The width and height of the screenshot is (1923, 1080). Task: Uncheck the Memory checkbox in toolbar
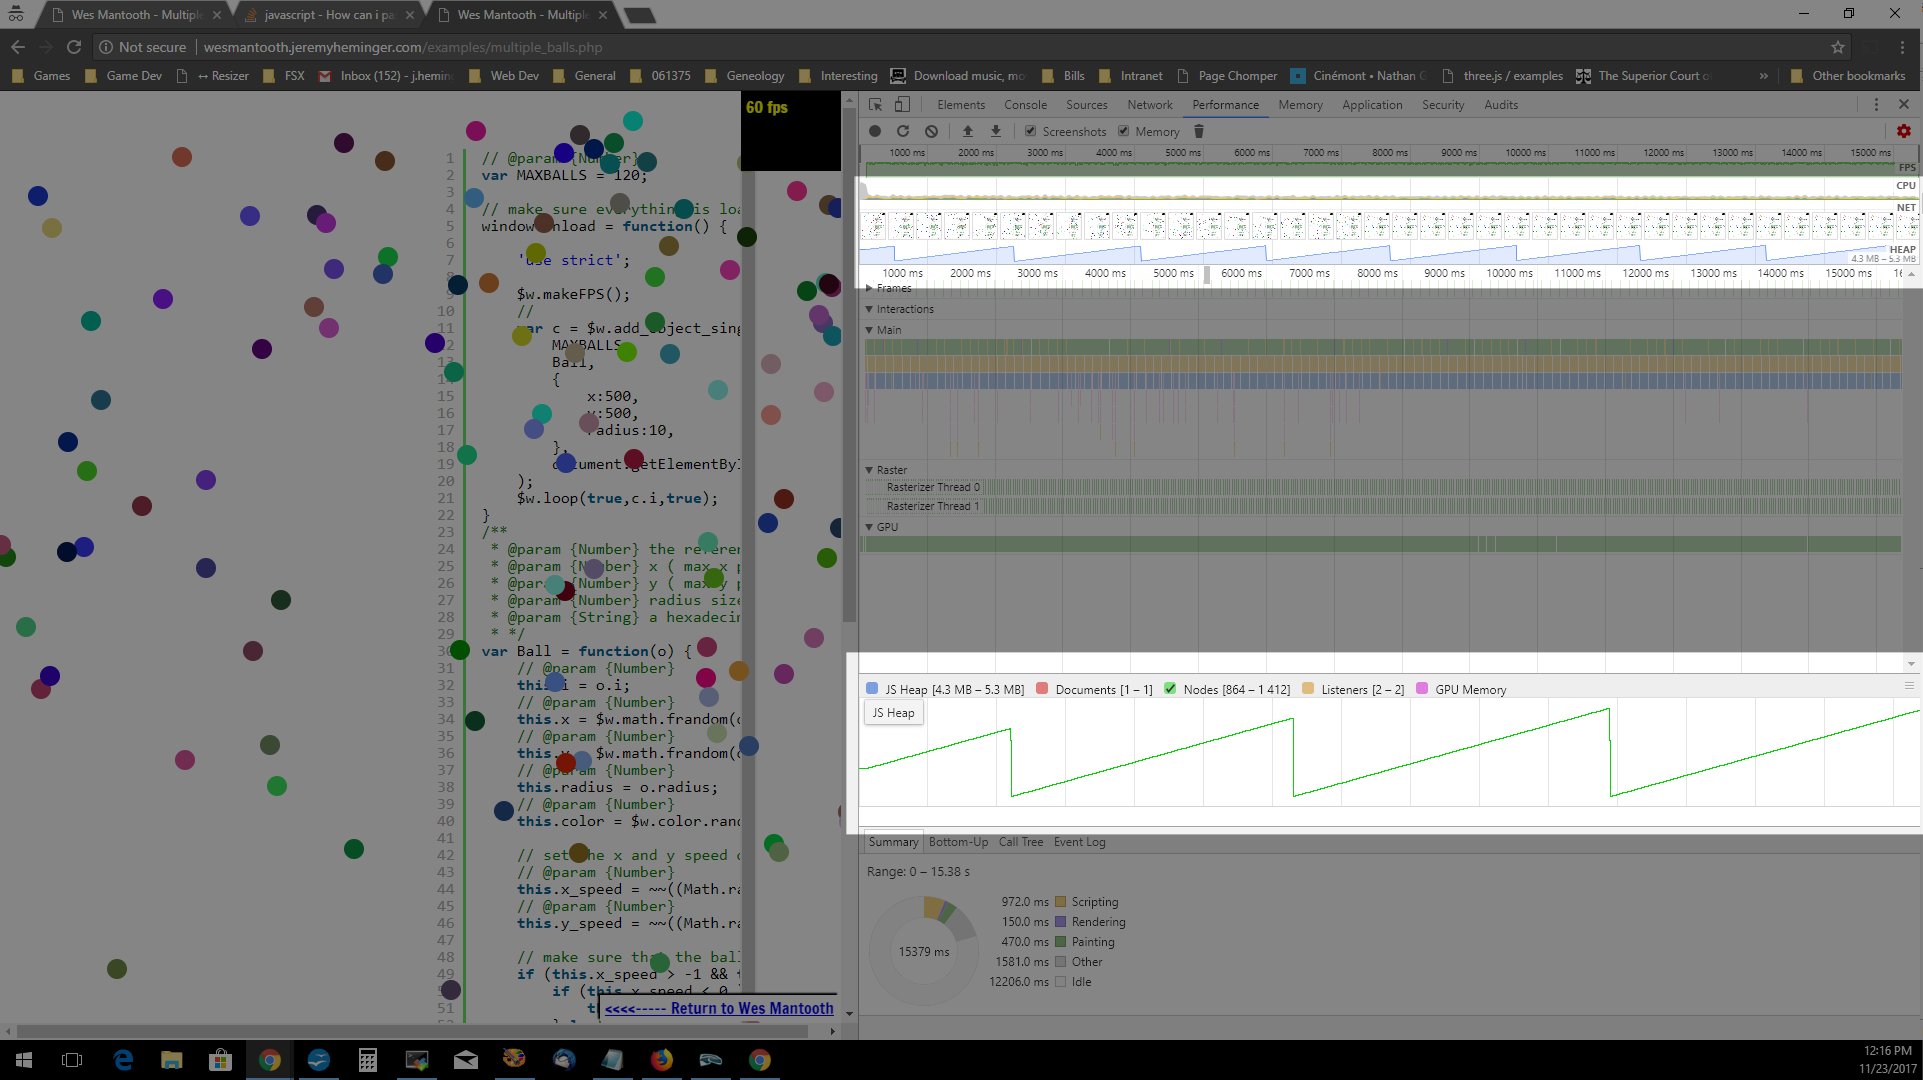click(1124, 131)
